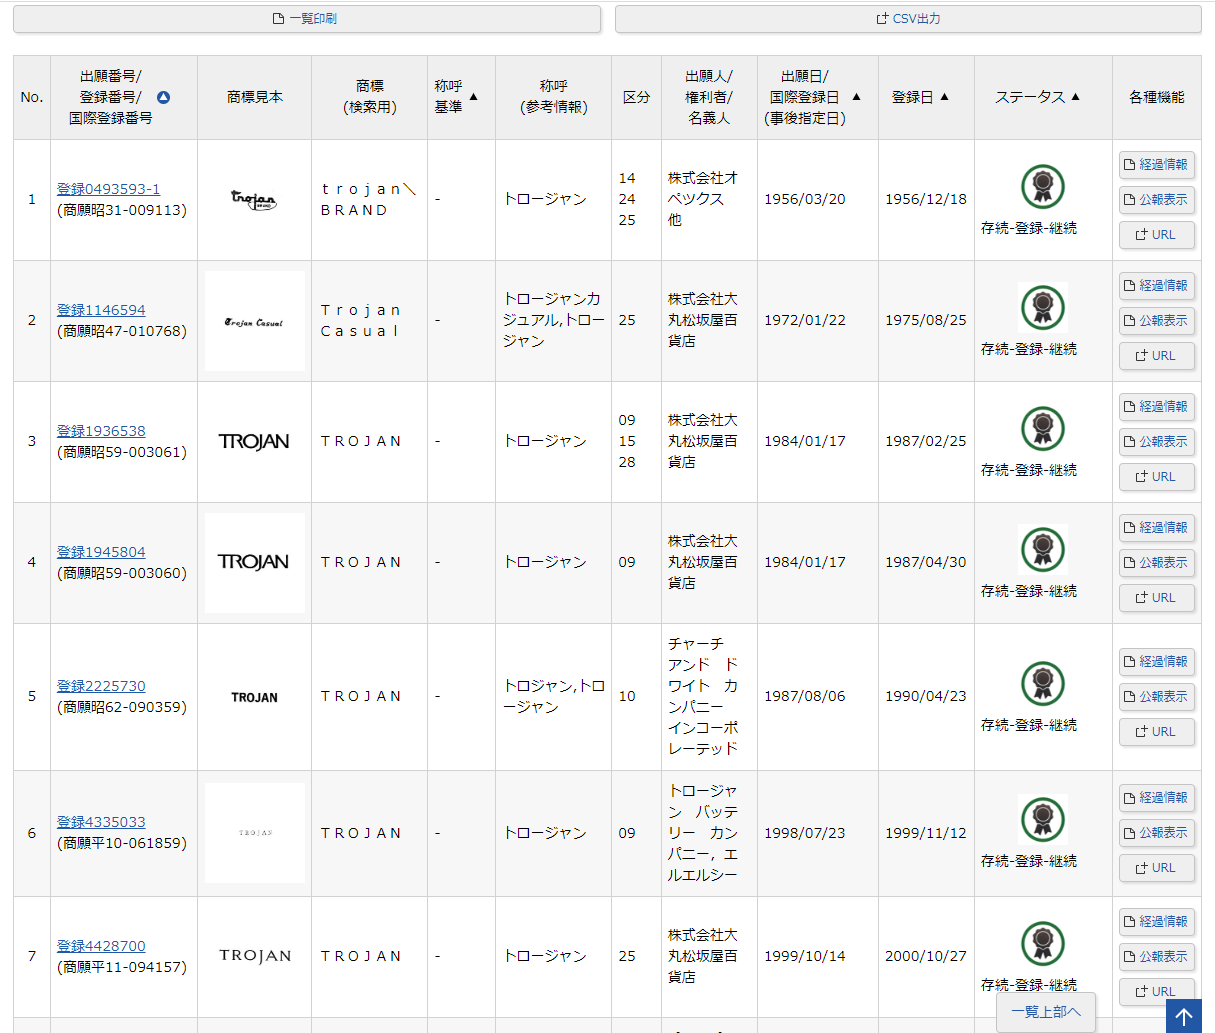Select 各種機能 column header
Image resolution: width=1215 pixels, height=1033 pixels.
coord(1157,97)
